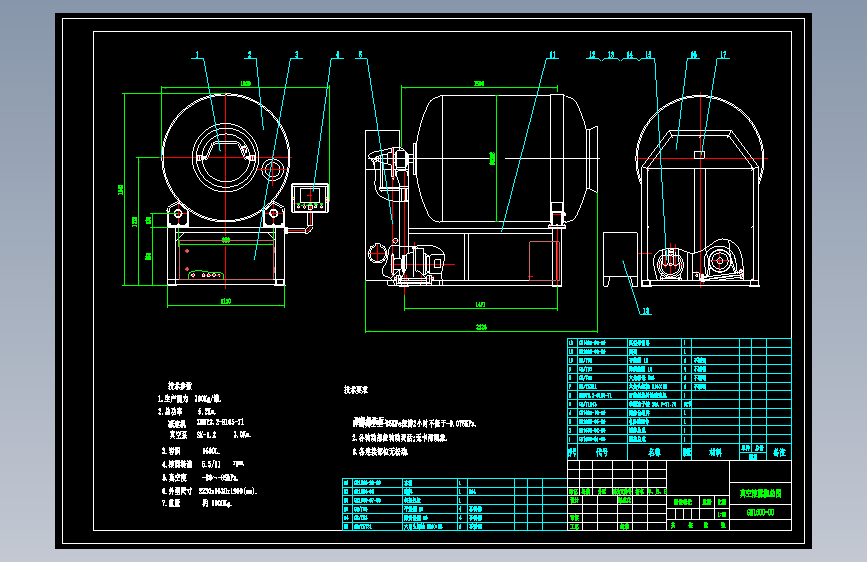Click part balloon number 17
Image resolution: width=867 pixels, height=562 pixels.
(723, 55)
